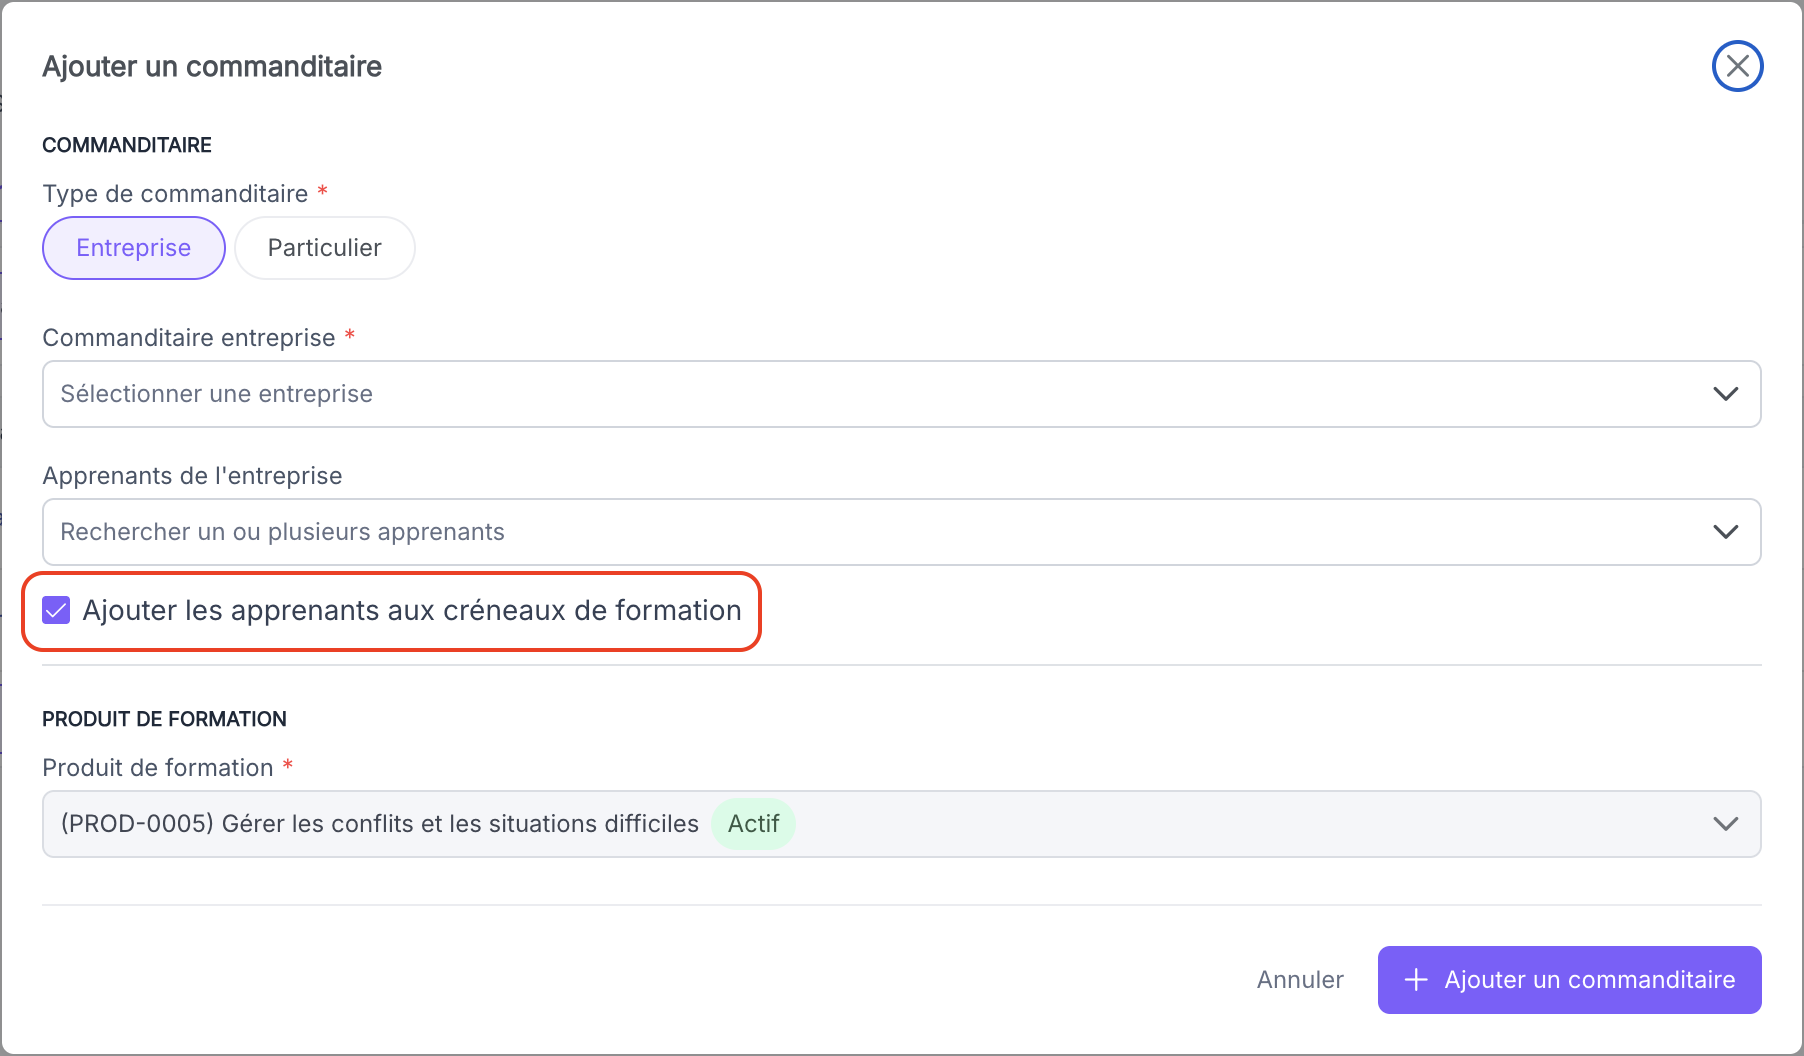Select the Entreprise commanditaire type
Image resolution: width=1804 pixels, height=1056 pixels.
pos(134,248)
